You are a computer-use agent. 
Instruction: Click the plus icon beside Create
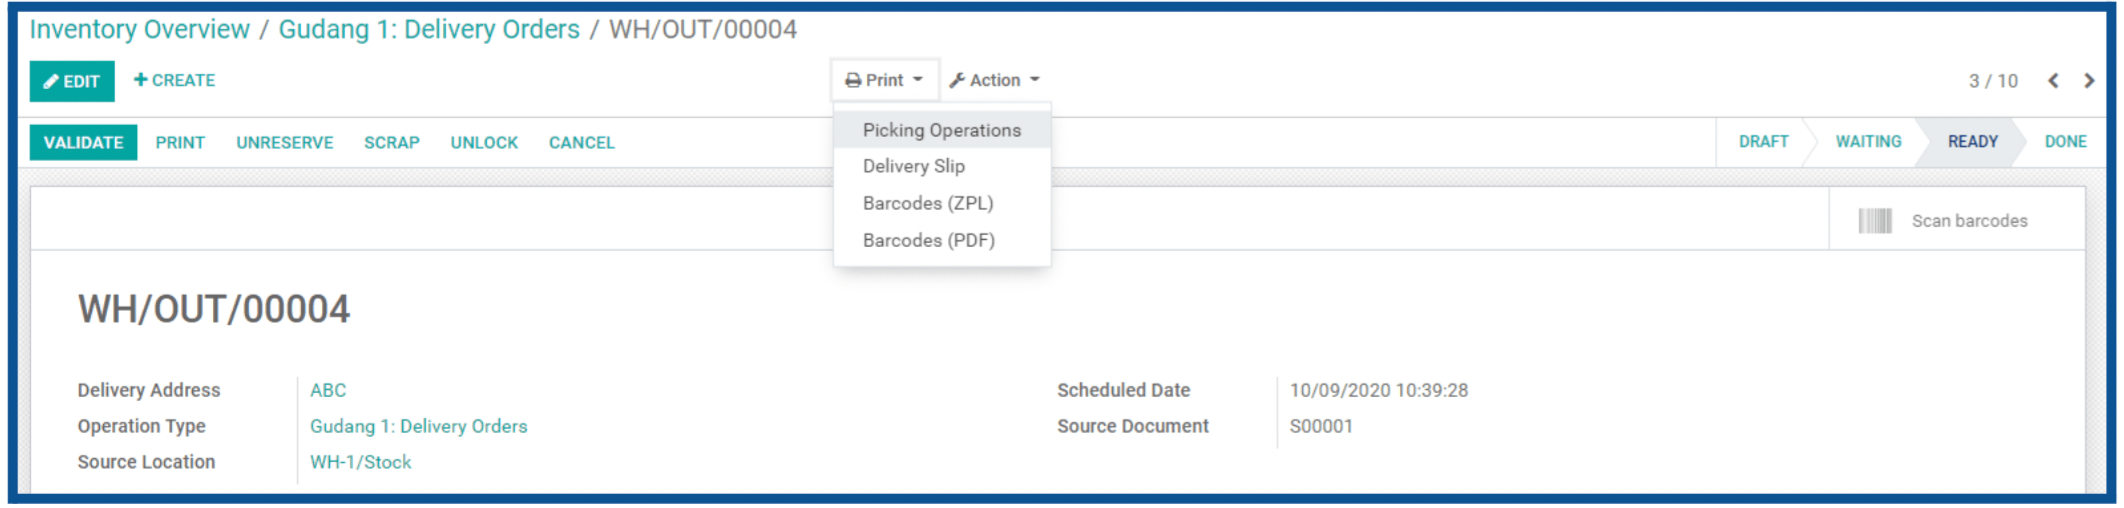pyautogui.click(x=140, y=79)
